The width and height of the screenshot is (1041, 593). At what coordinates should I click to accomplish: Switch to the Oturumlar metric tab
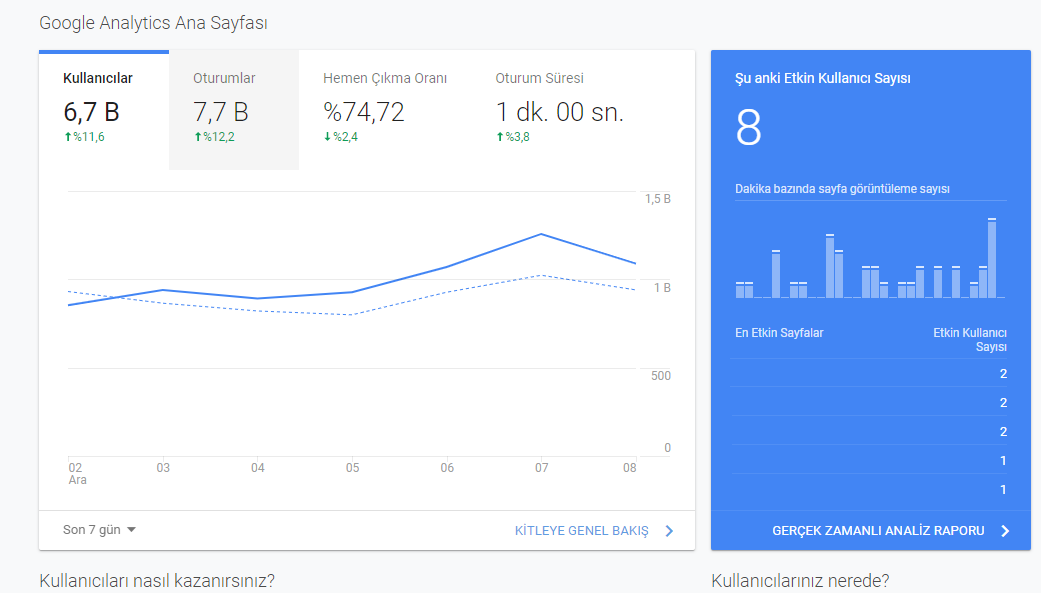click(x=234, y=110)
